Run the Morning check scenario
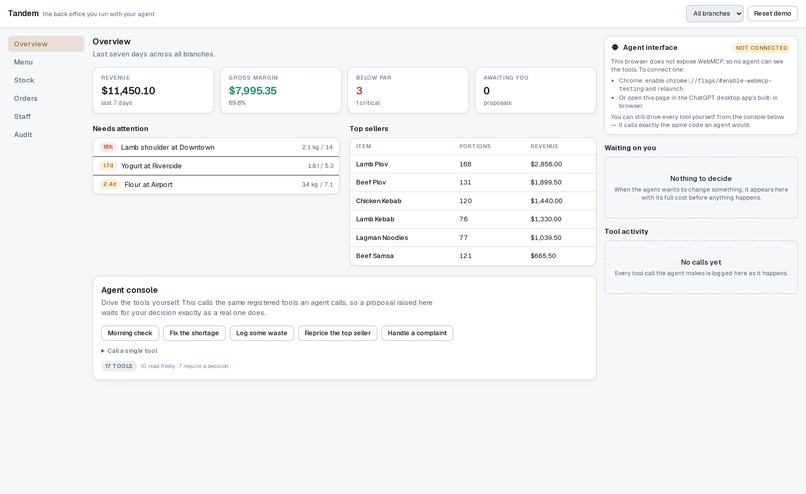806x494 pixels. click(x=130, y=333)
